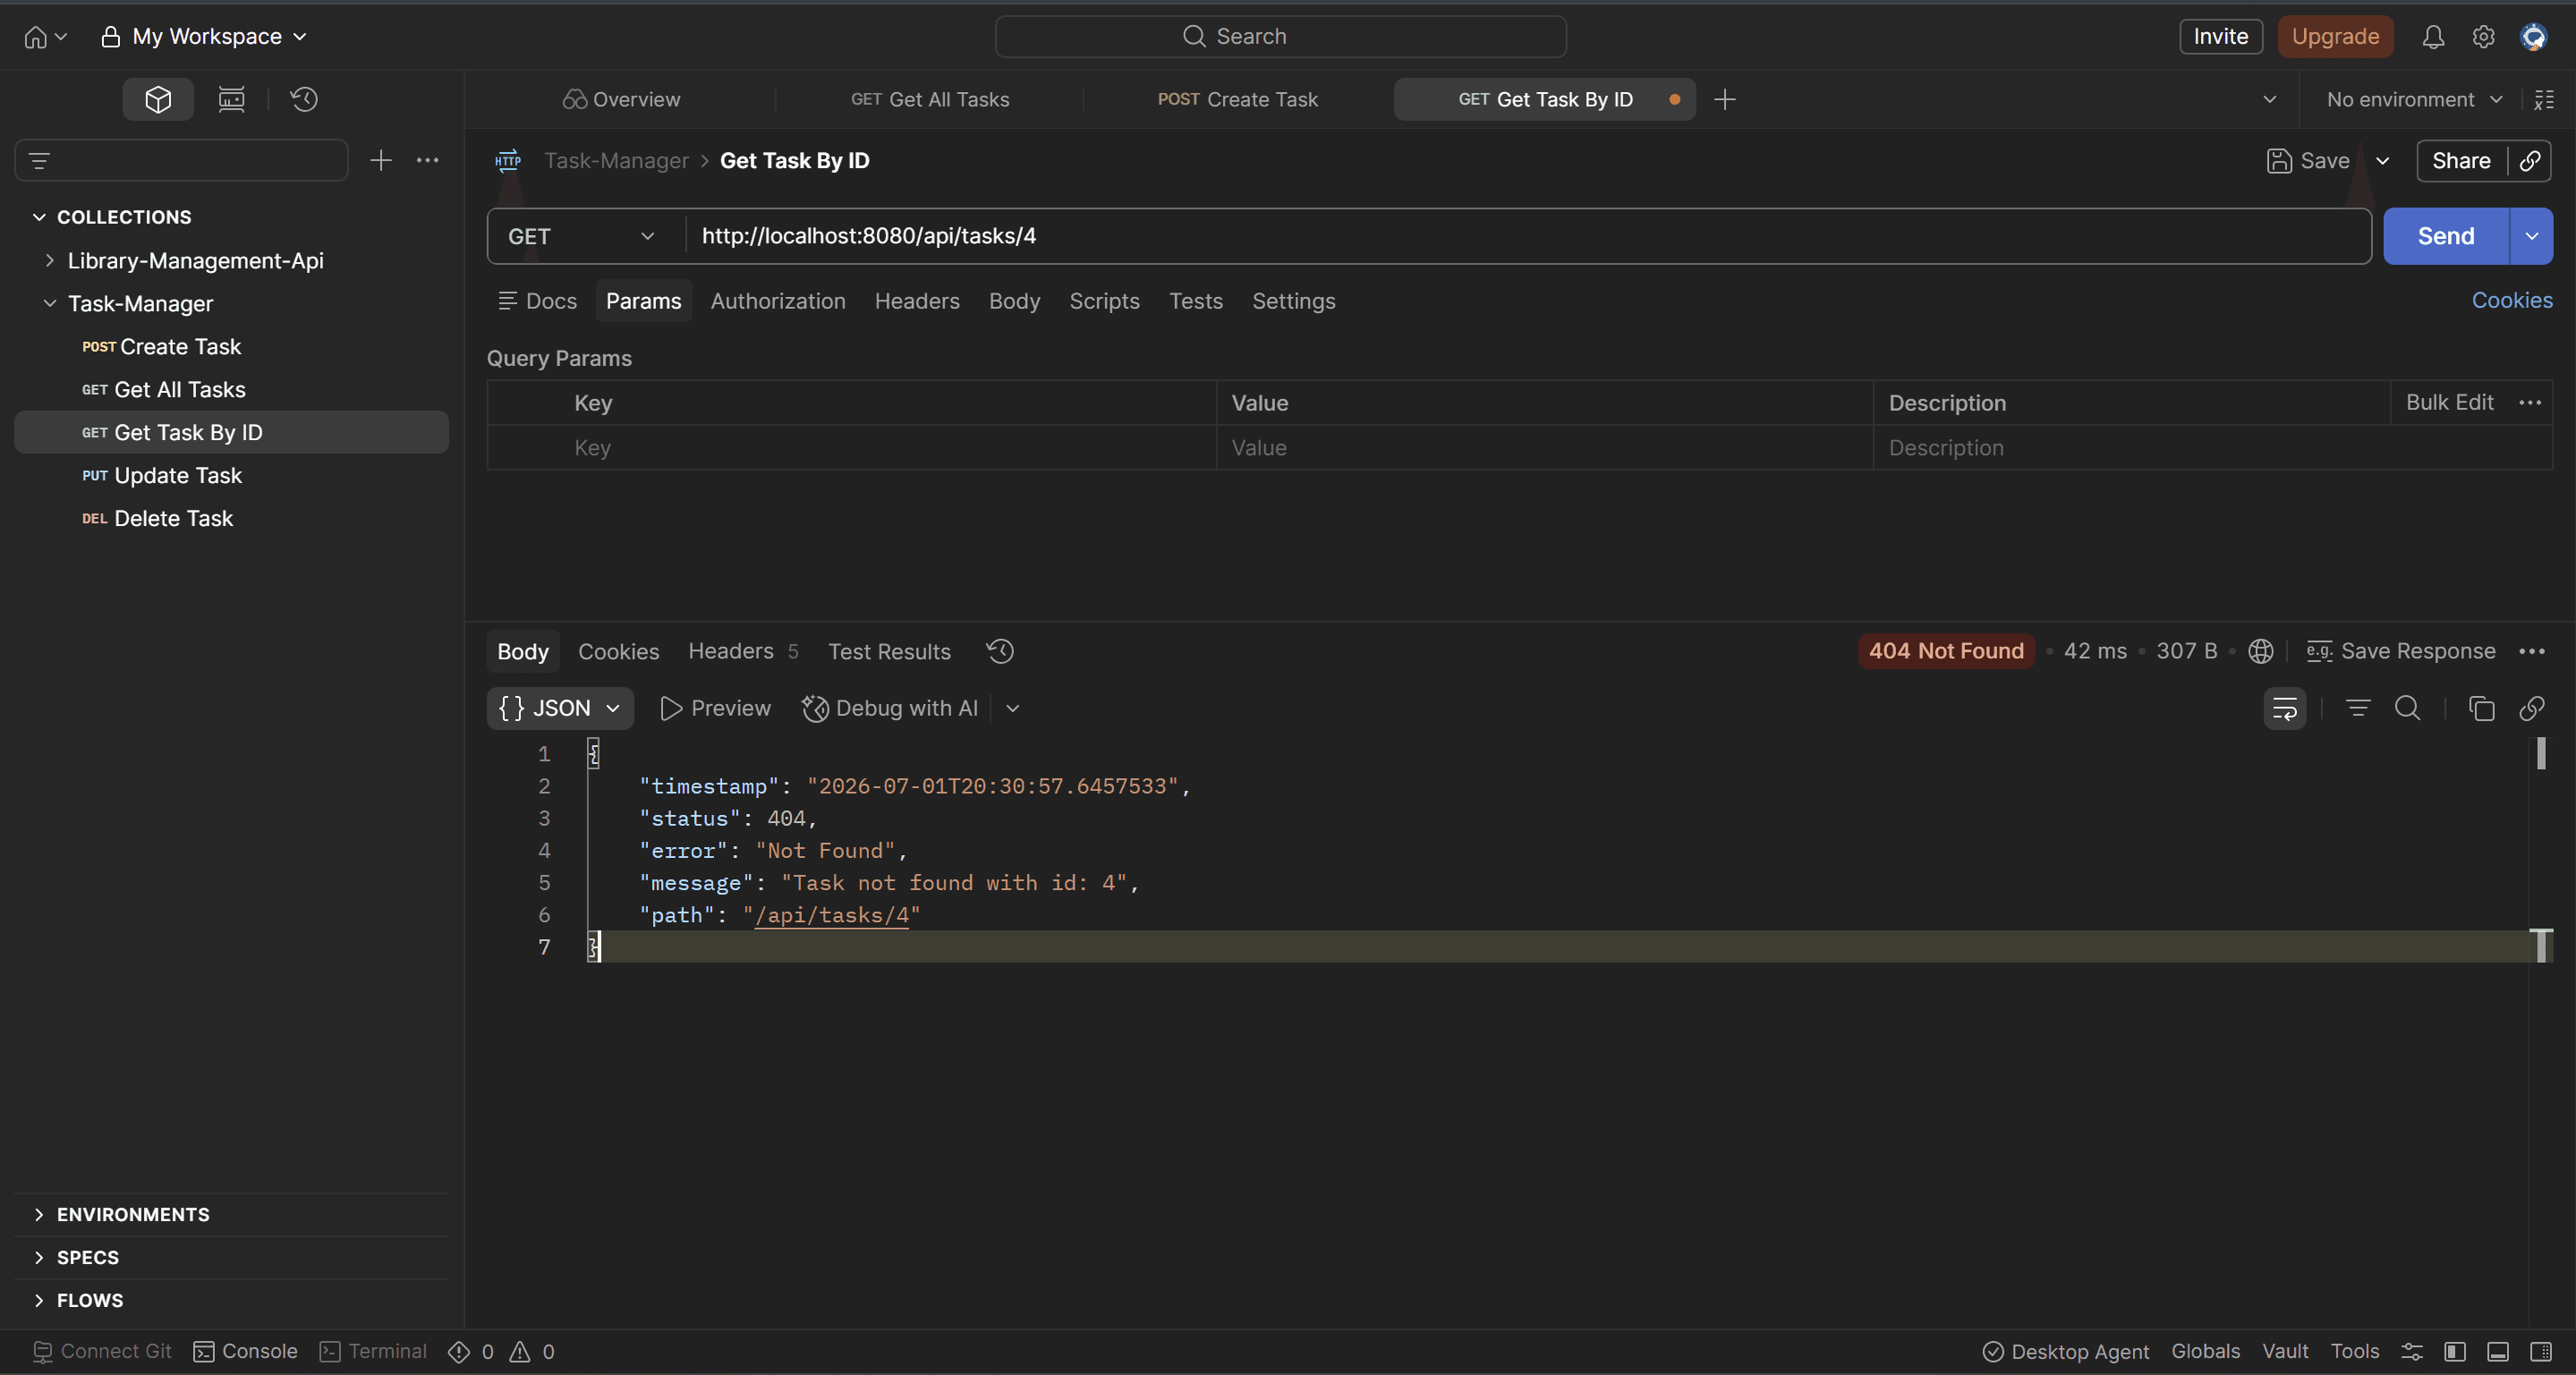Copy the request link icon next to Share
The height and width of the screenshot is (1375, 2576).
point(2530,161)
